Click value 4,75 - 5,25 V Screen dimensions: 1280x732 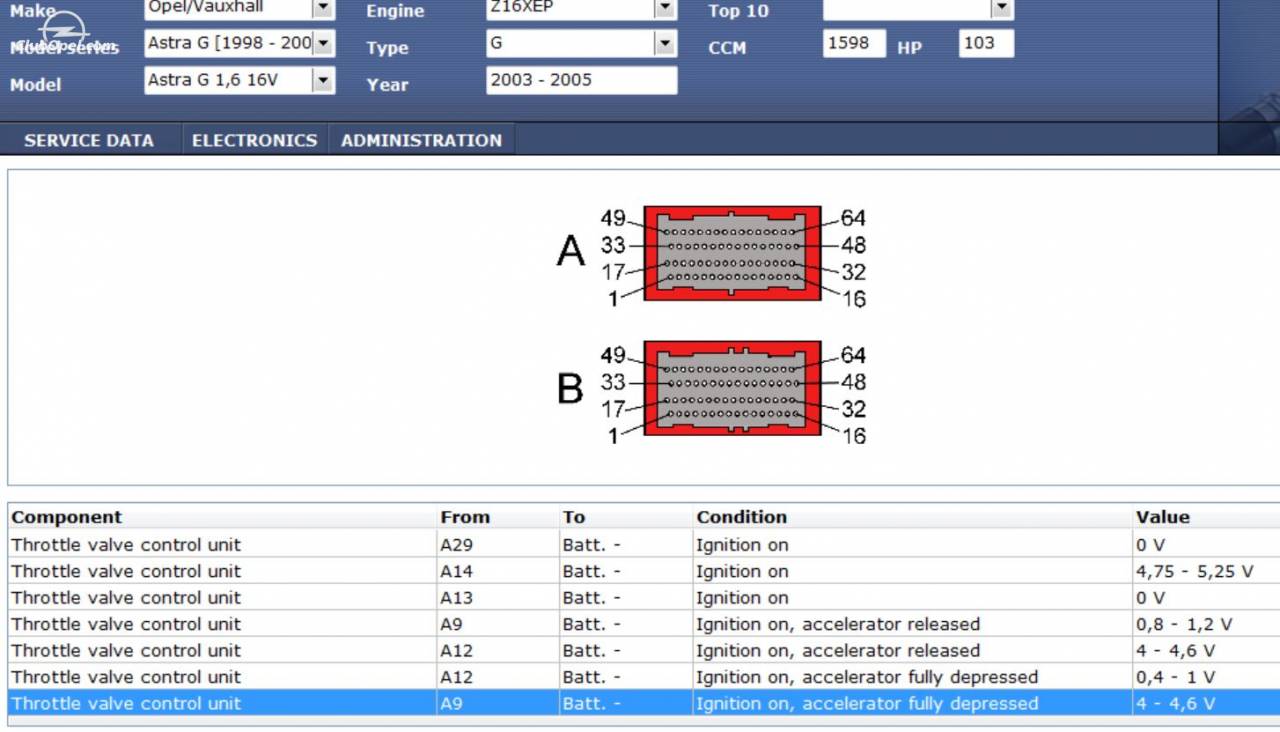point(1194,571)
